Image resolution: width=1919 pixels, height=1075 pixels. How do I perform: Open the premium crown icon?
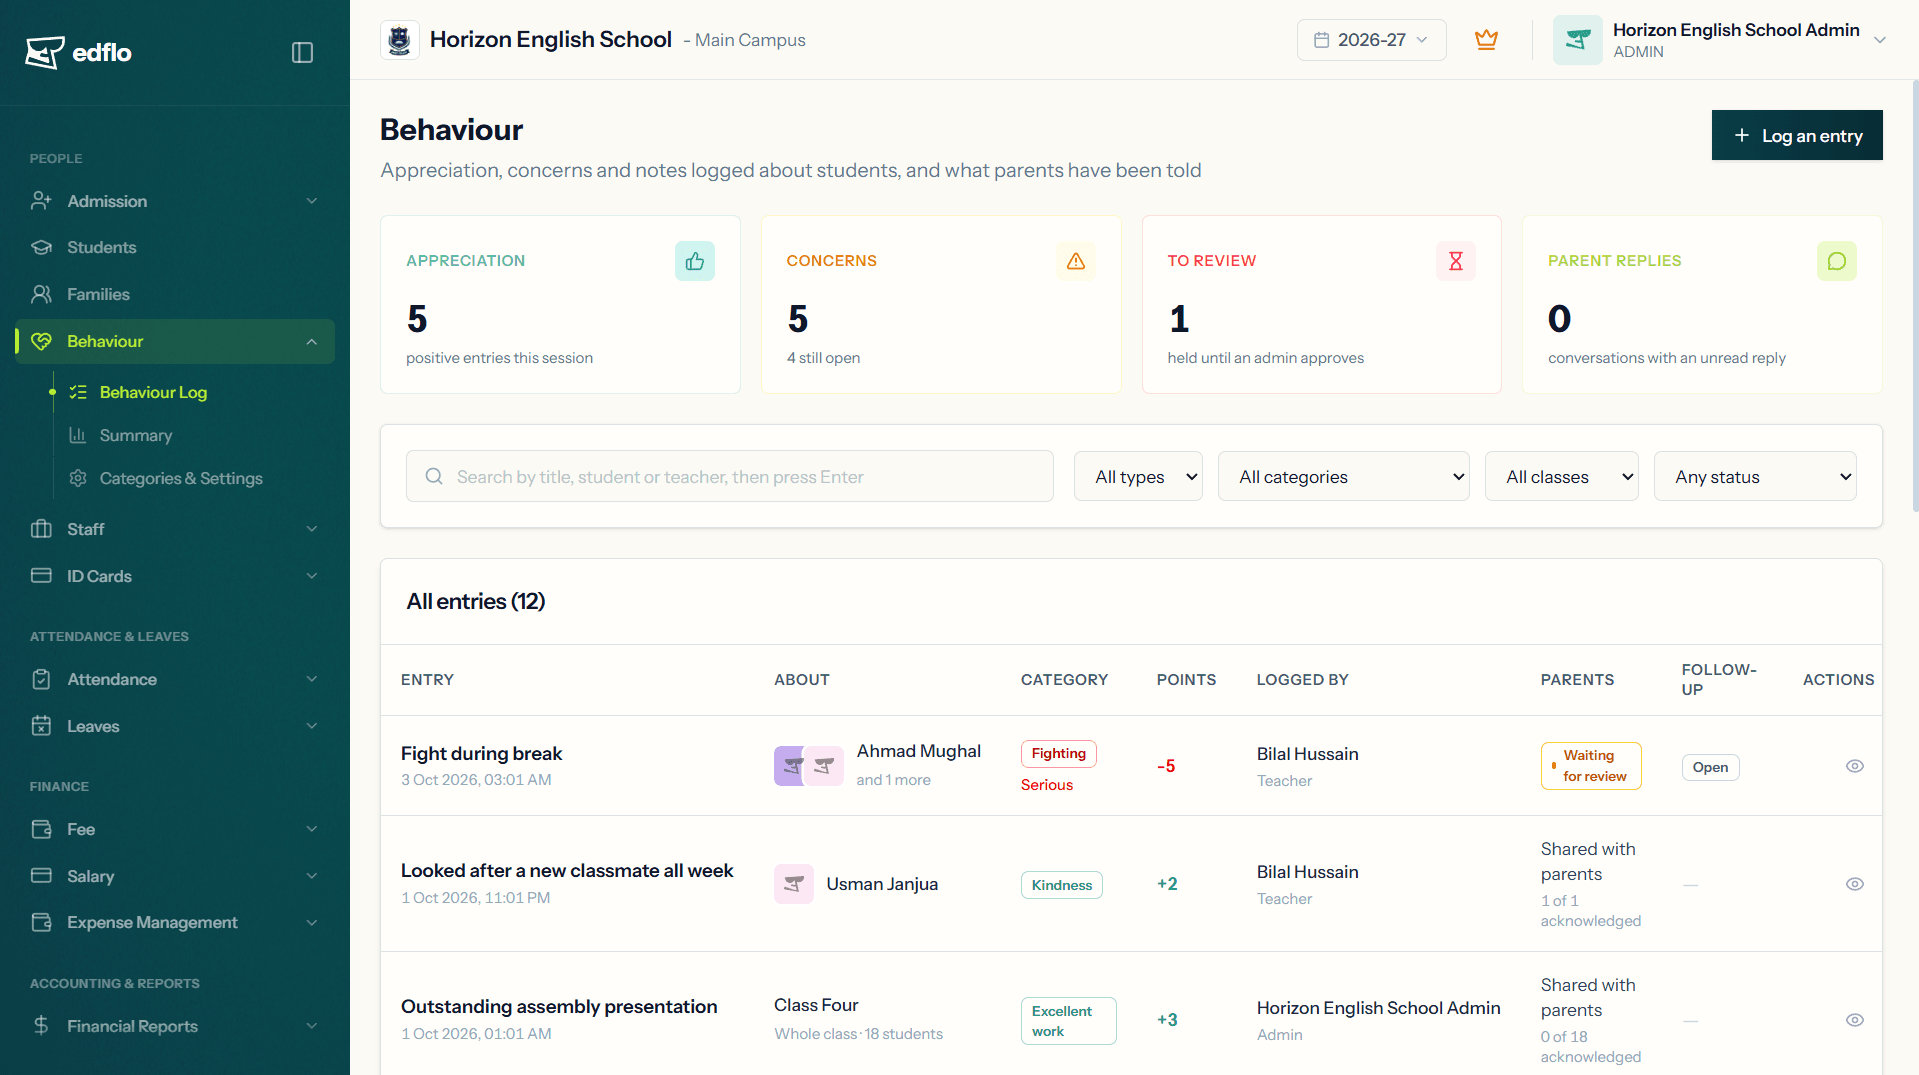[1486, 40]
